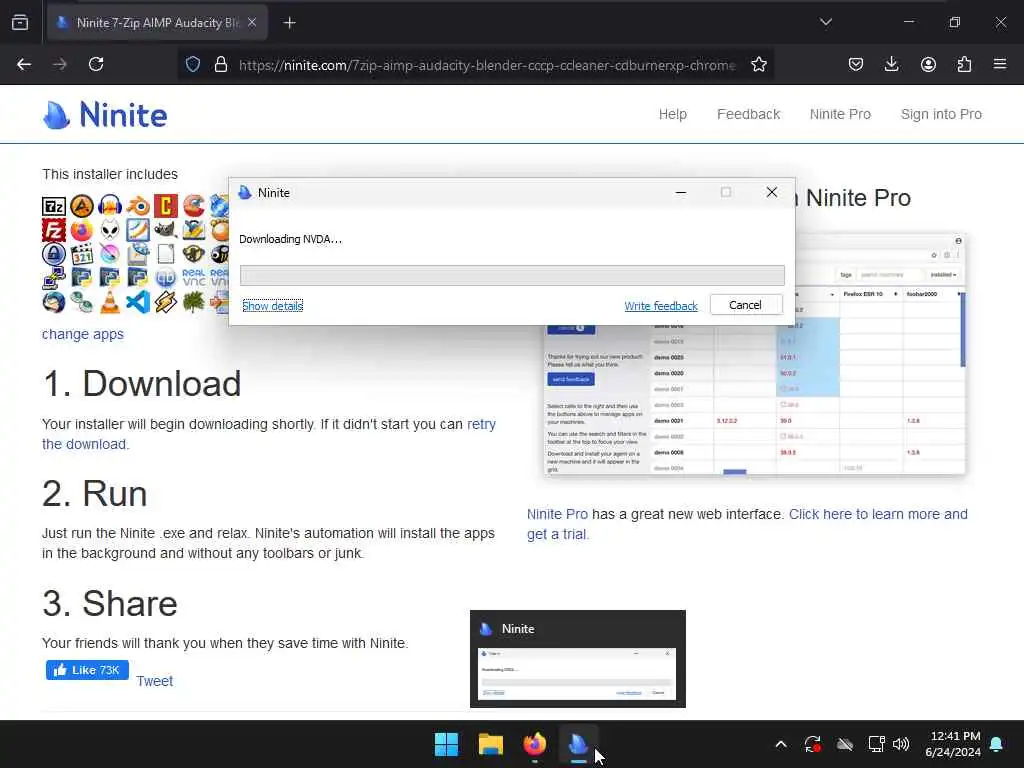Image resolution: width=1024 pixels, height=768 pixels.
Task: Click the CCleaner icon
Action: coord(194,206)
